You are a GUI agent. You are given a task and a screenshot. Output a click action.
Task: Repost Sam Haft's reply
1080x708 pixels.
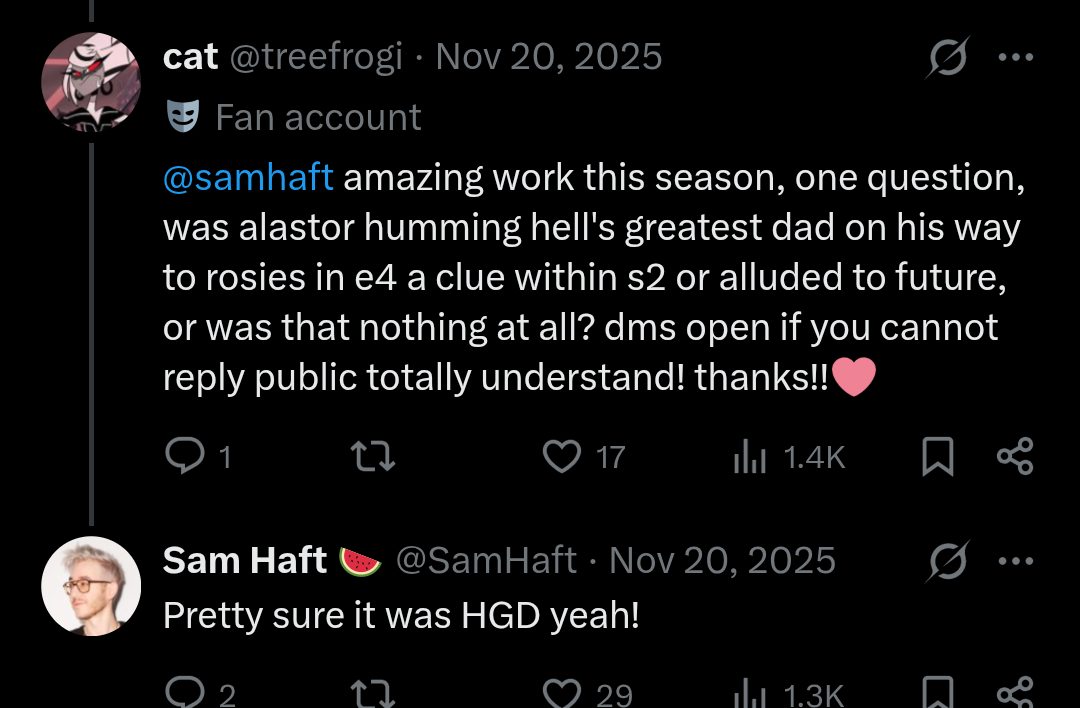[x=375, y=693]
